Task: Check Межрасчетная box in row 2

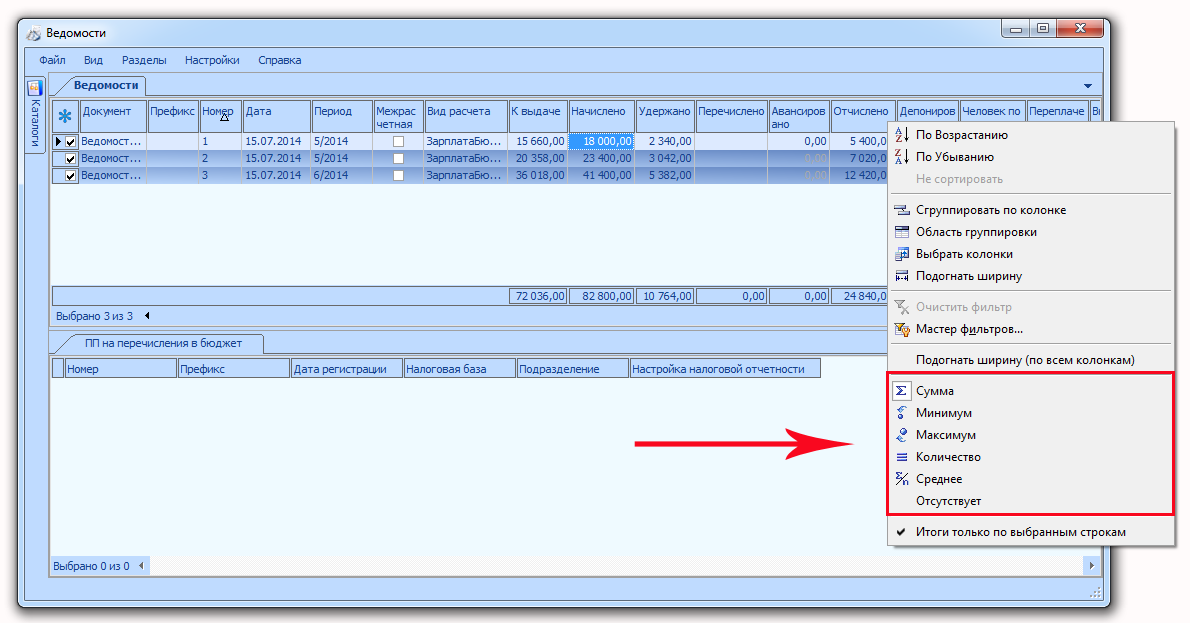Action: tap(398, 159)
